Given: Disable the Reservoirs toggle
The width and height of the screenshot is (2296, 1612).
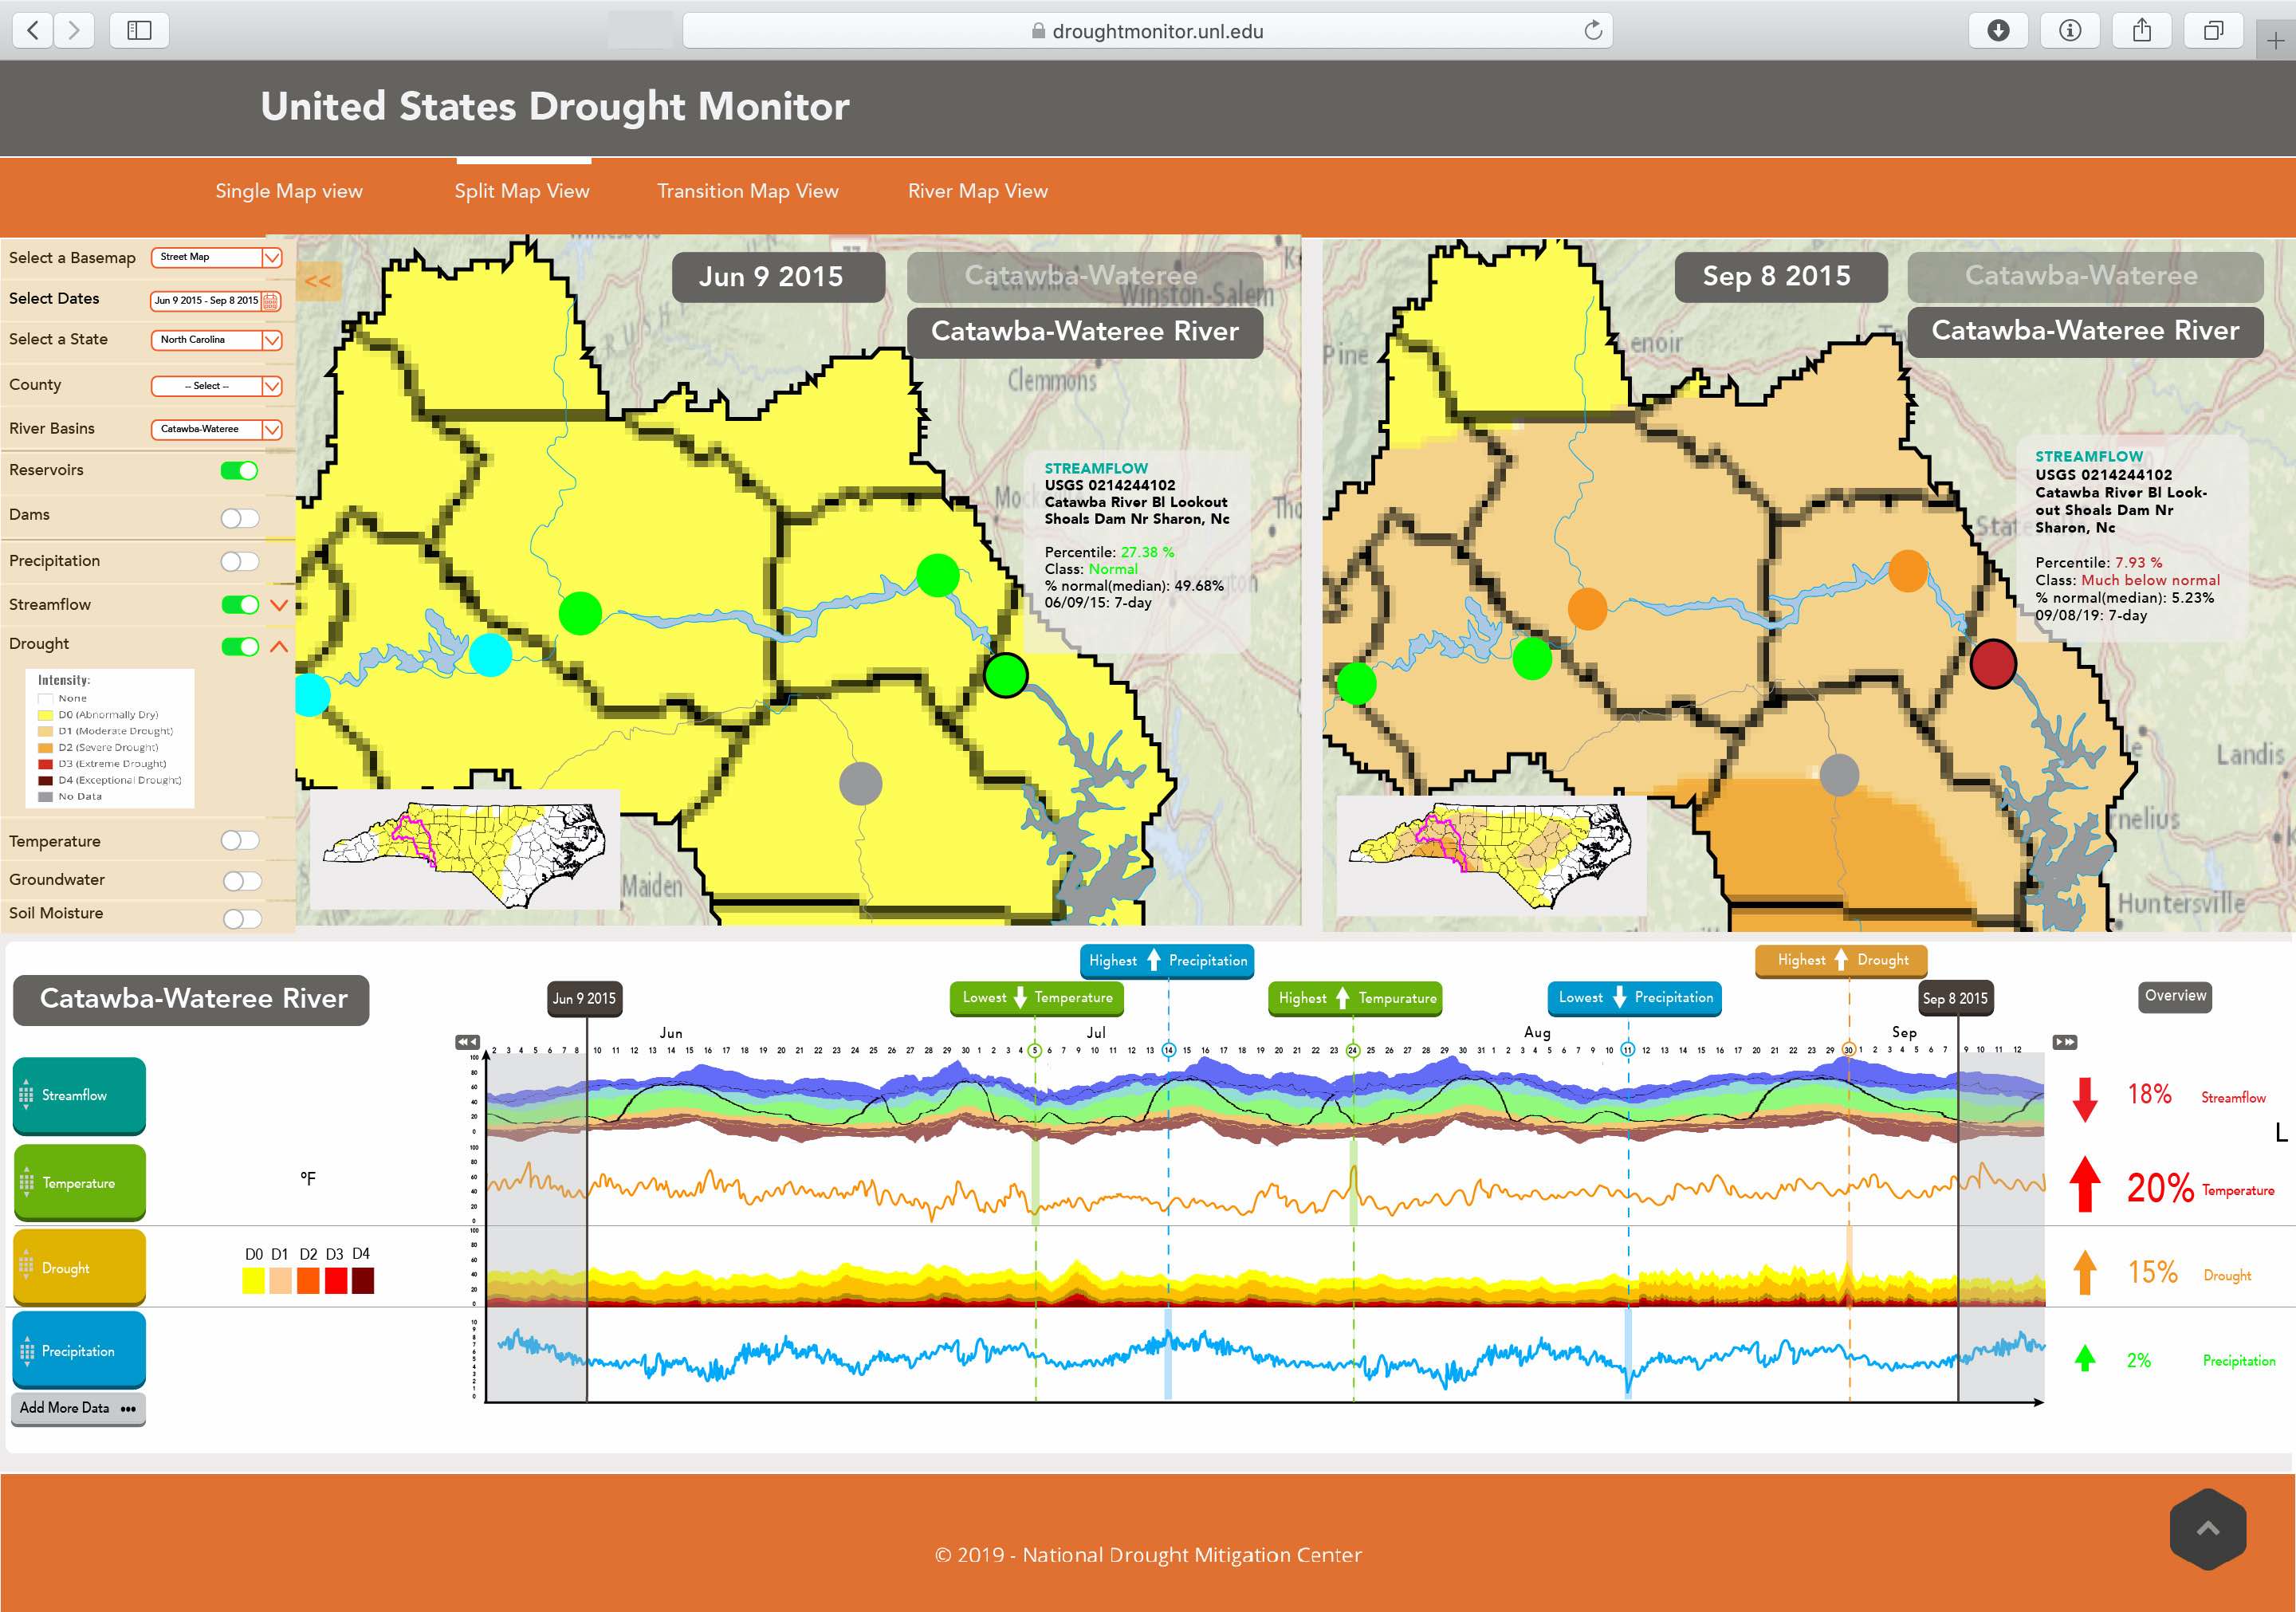Looking at the screenshot, I should [239, 471].
